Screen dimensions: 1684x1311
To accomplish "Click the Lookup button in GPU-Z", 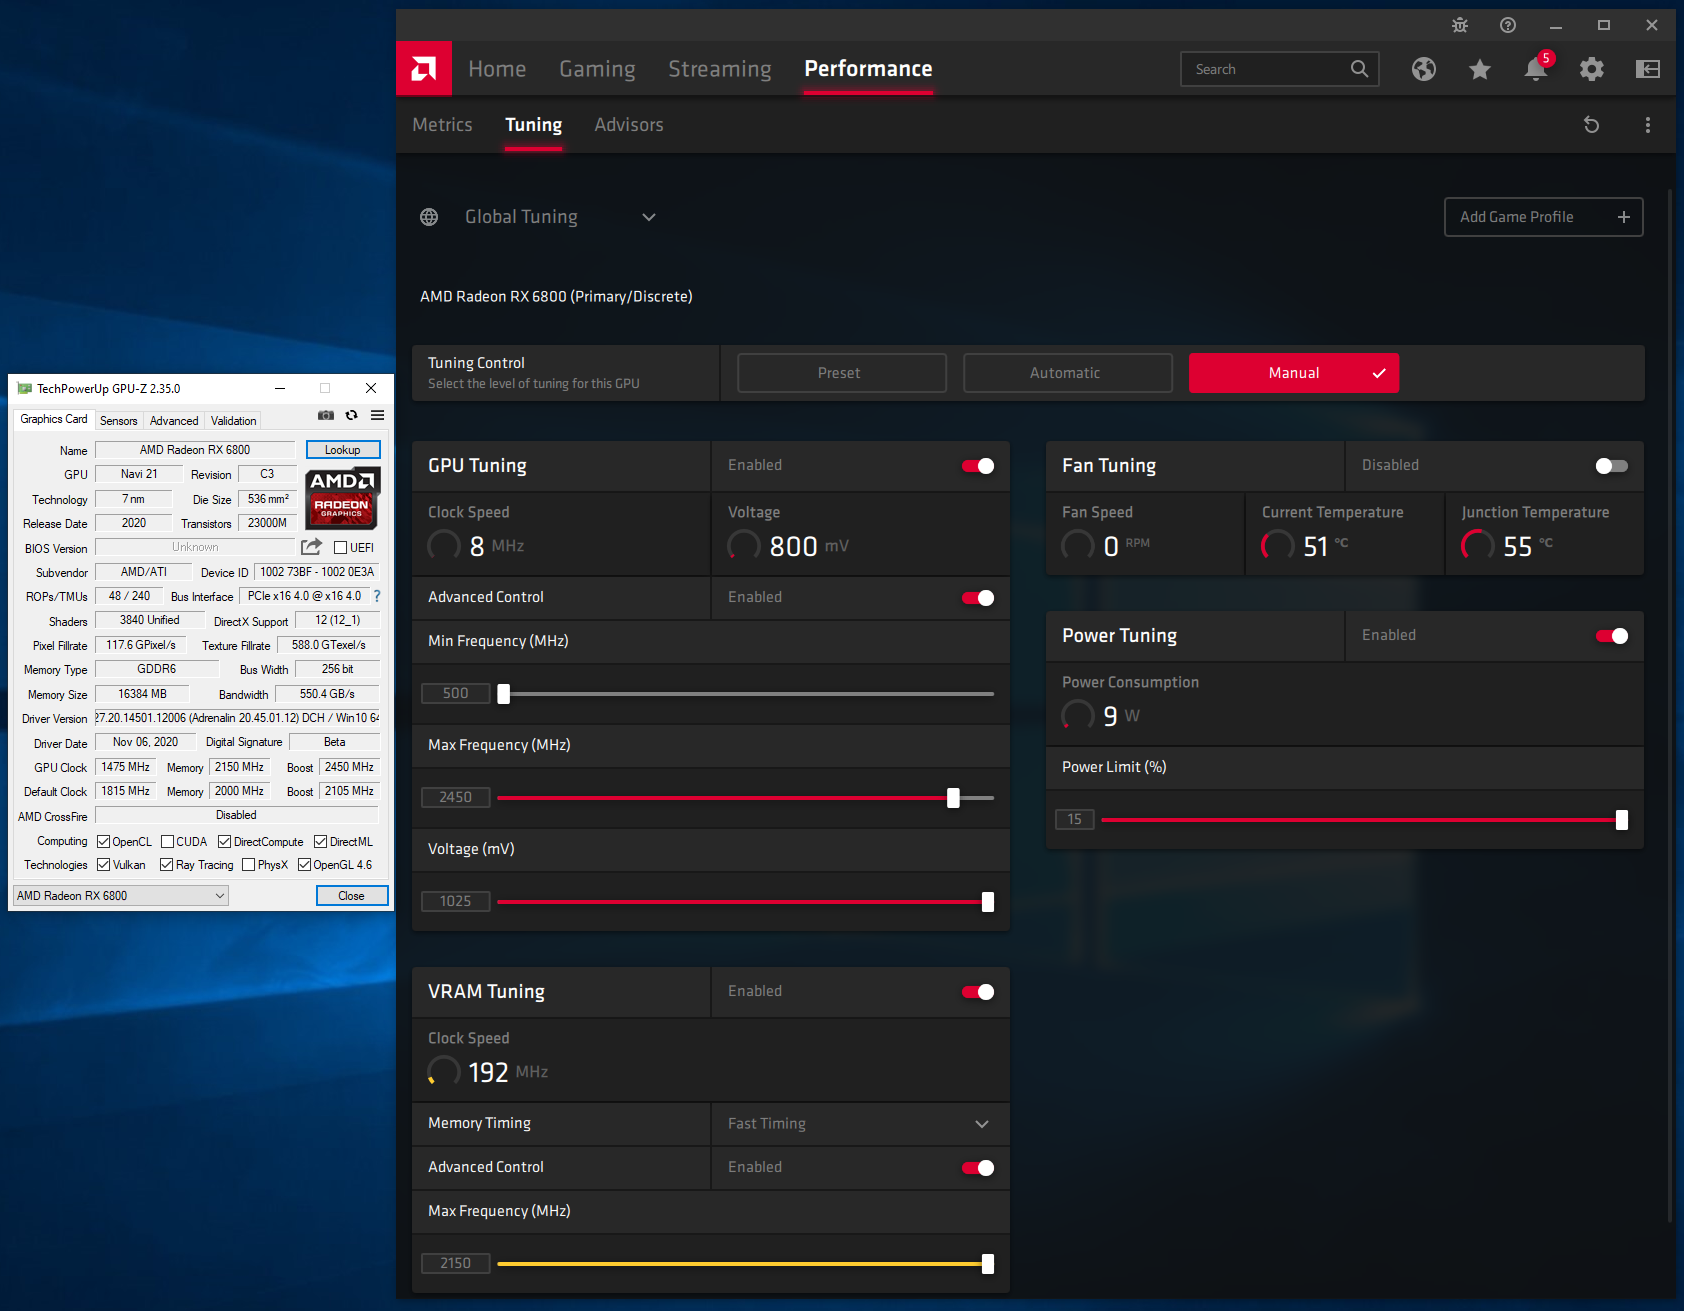I will click(343, 450).
